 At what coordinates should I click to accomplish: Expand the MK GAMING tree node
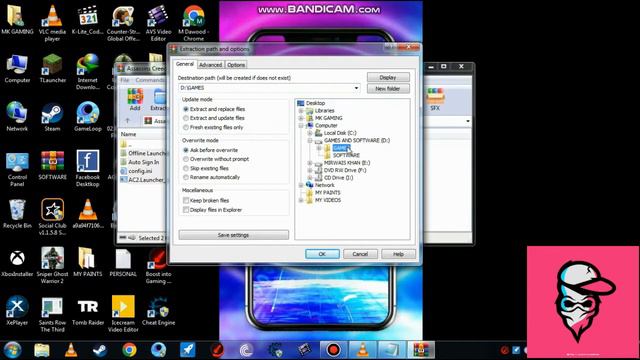pyautogui.click(x=301, y=118)
